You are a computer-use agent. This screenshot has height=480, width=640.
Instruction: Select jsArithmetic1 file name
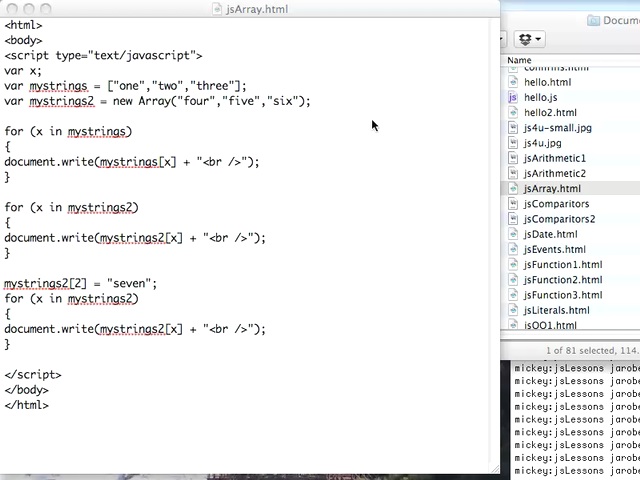click(x=555, y=158)
